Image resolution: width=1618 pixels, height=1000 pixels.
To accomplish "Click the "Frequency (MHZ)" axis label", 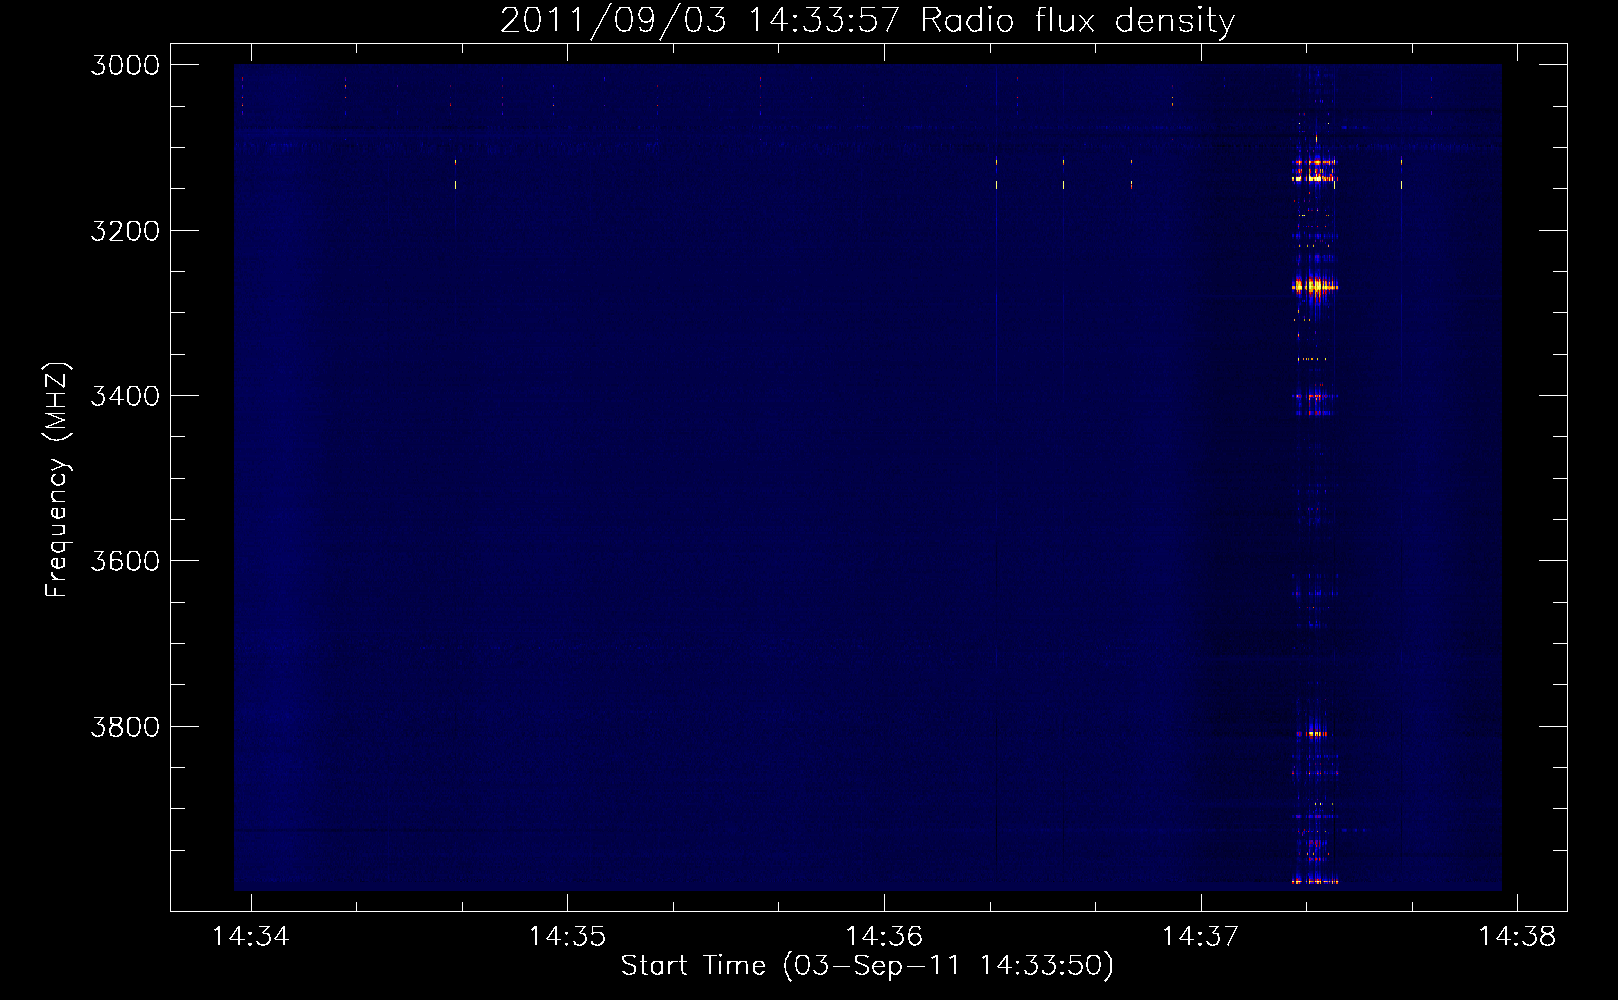I will pyautogui.click(x=57, y=480).
